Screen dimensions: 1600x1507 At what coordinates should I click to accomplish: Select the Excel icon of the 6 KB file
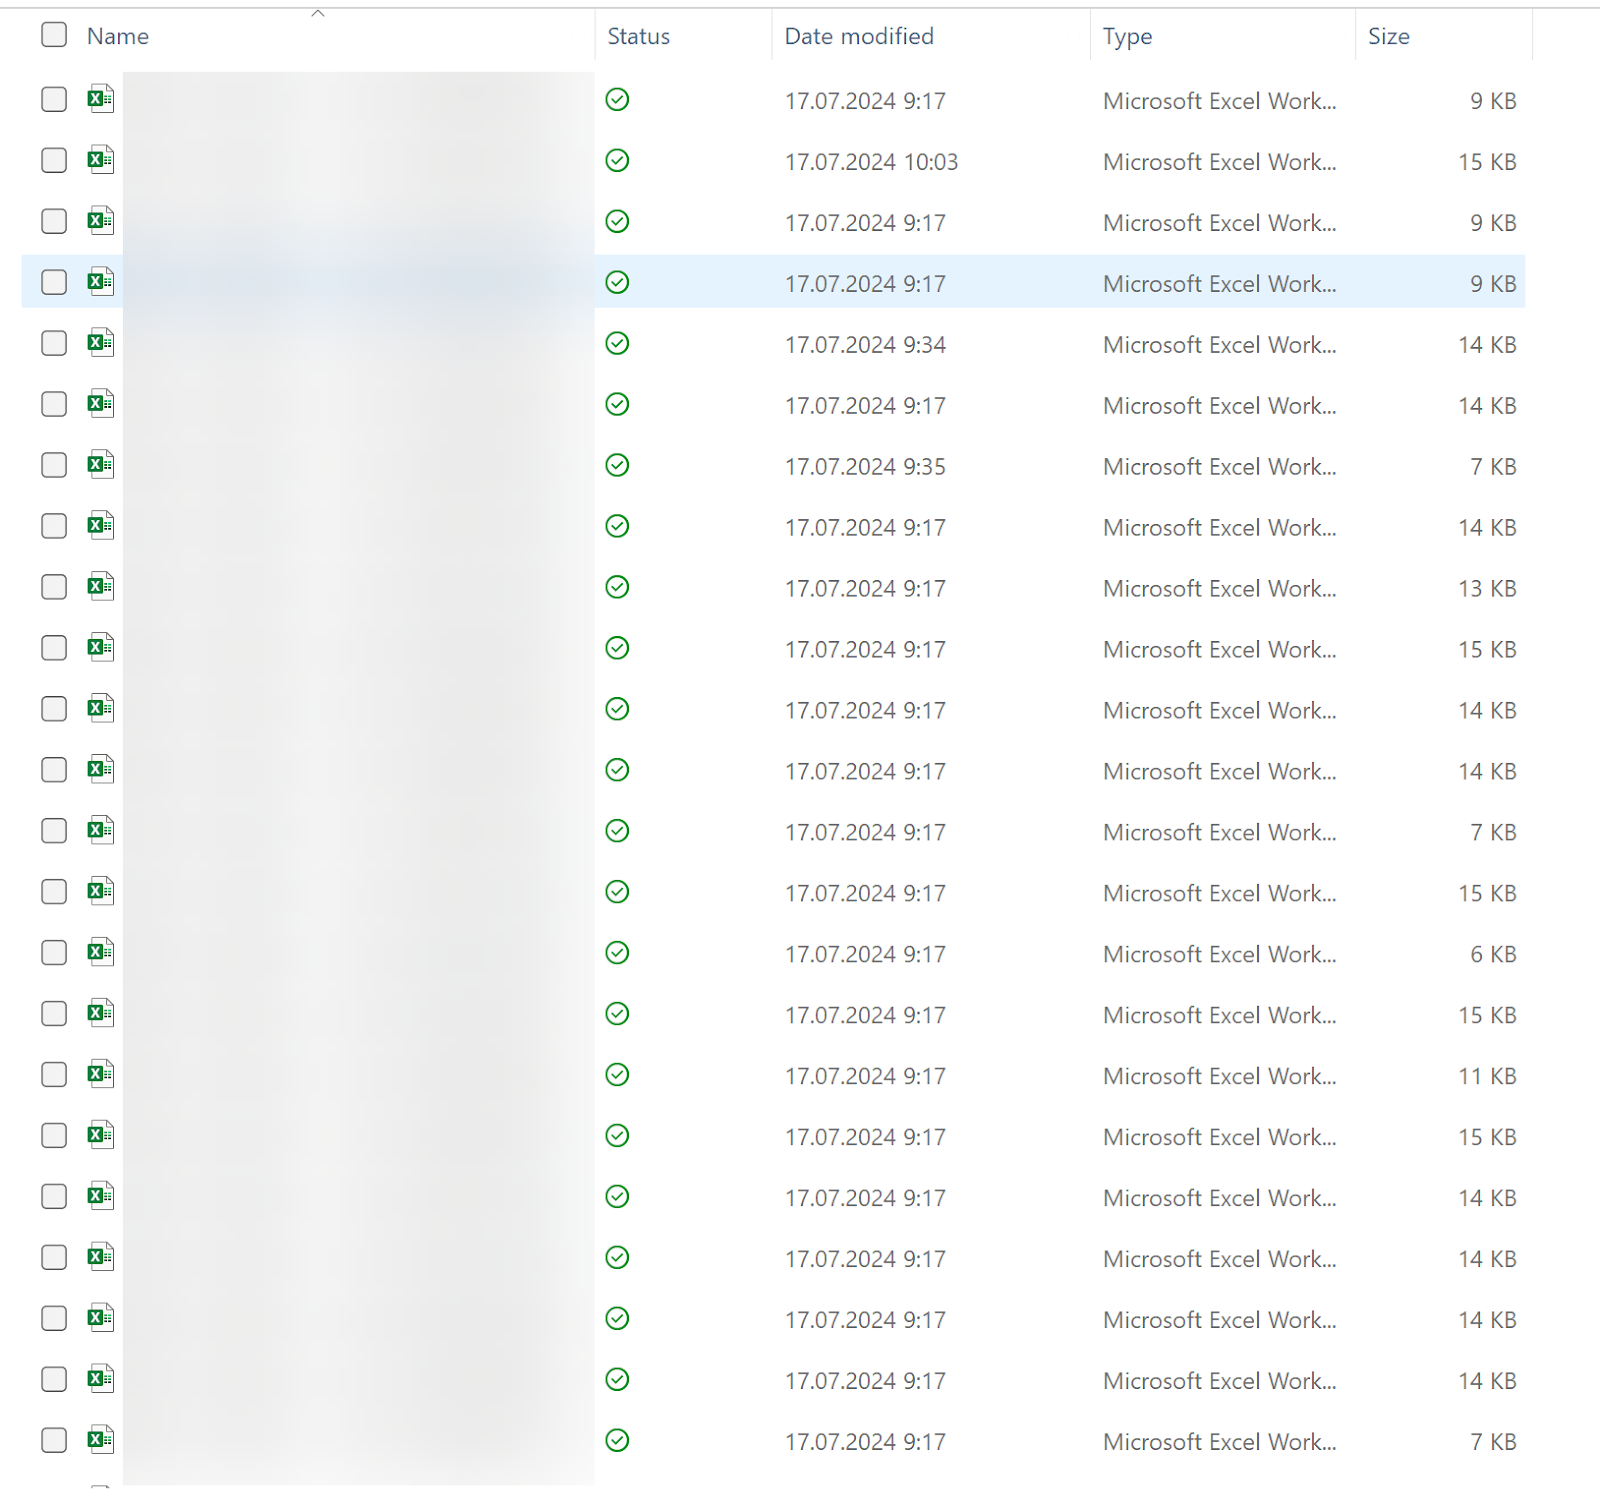(x=100, y=953)
